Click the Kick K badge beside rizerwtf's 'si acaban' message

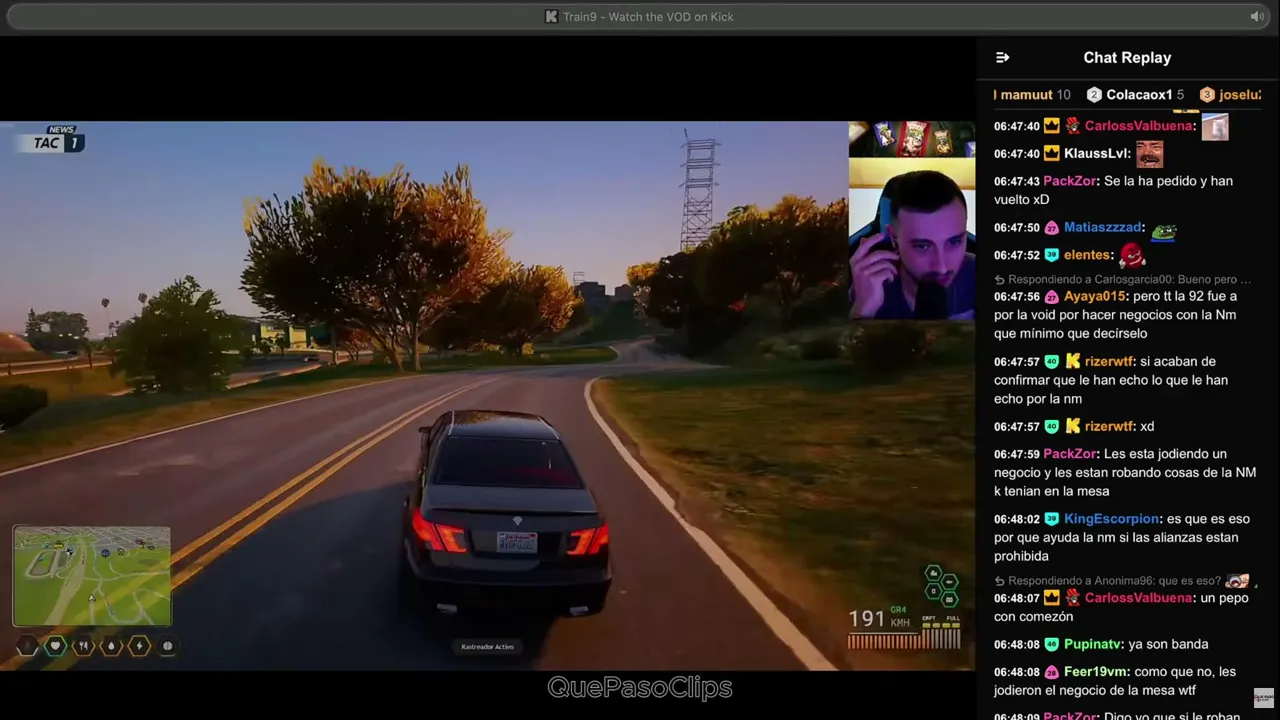click(1072, 362)
